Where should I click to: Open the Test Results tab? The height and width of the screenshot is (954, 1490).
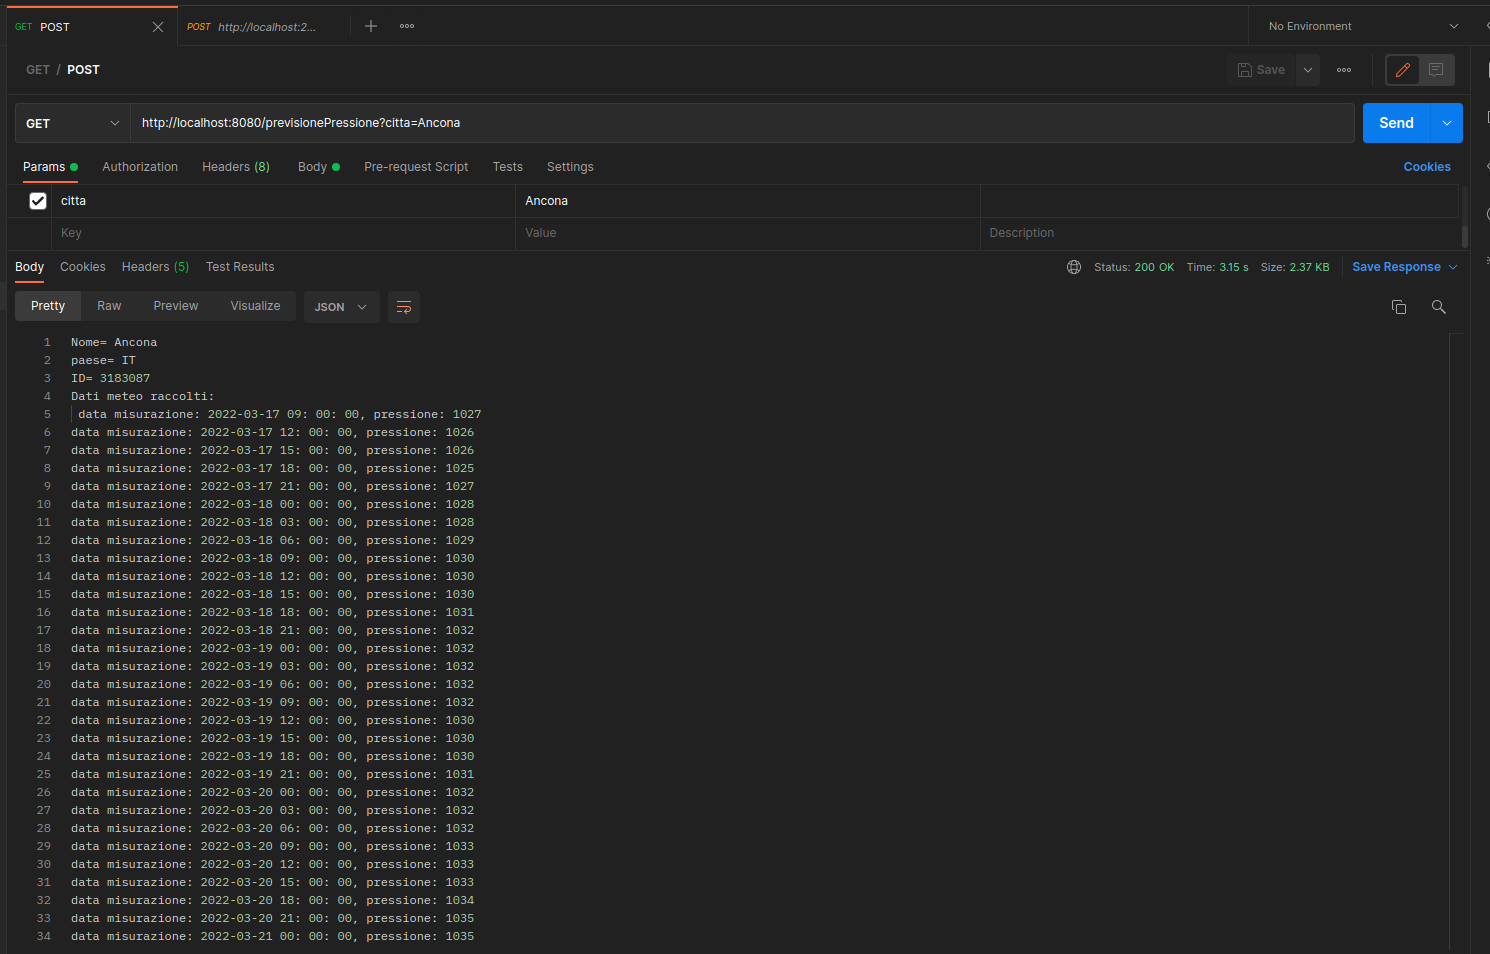[240, 267]
